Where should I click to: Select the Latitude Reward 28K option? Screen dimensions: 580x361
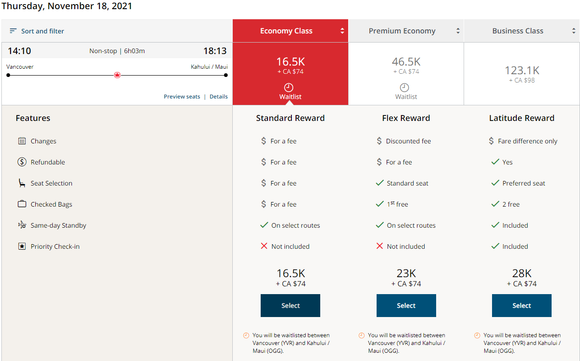click(x=522, y=306)
